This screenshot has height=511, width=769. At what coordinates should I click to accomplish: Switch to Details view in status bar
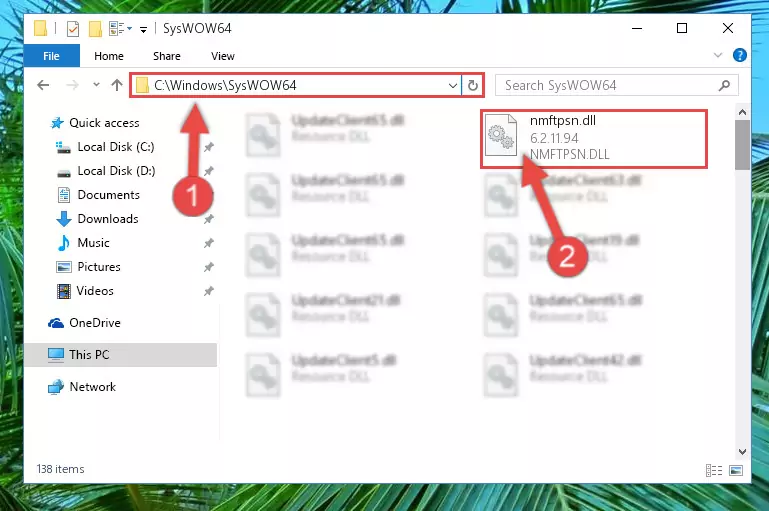pos(714,471)
